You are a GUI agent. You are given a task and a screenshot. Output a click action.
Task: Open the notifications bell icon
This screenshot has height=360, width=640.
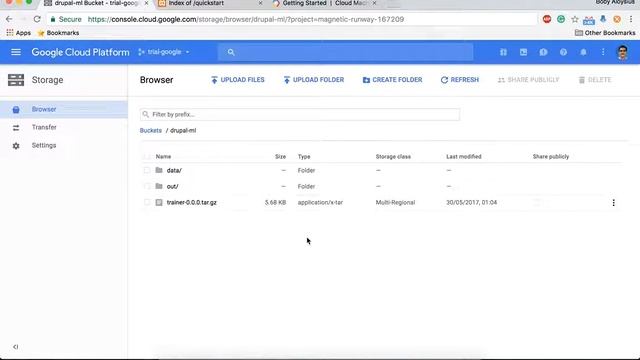583,52
